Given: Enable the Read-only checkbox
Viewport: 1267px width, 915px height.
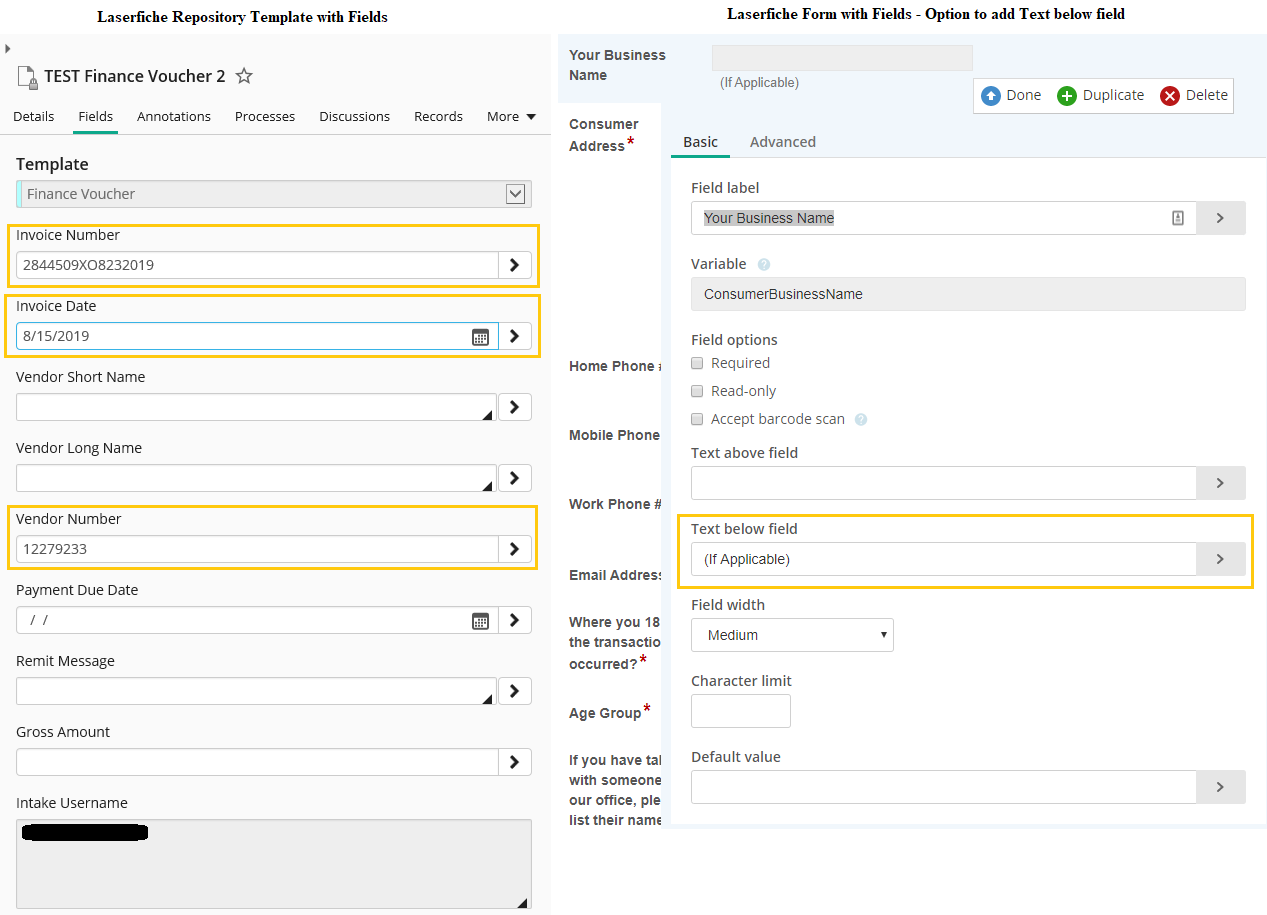Looking at the screenshot, I should click(x=697, y=391).
